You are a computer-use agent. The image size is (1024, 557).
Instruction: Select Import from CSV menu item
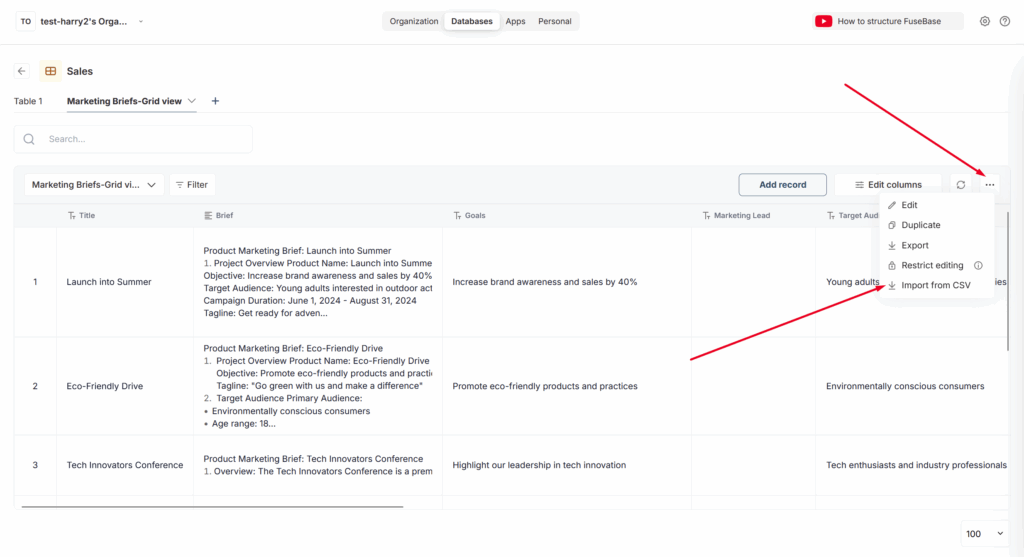(935, 285)
